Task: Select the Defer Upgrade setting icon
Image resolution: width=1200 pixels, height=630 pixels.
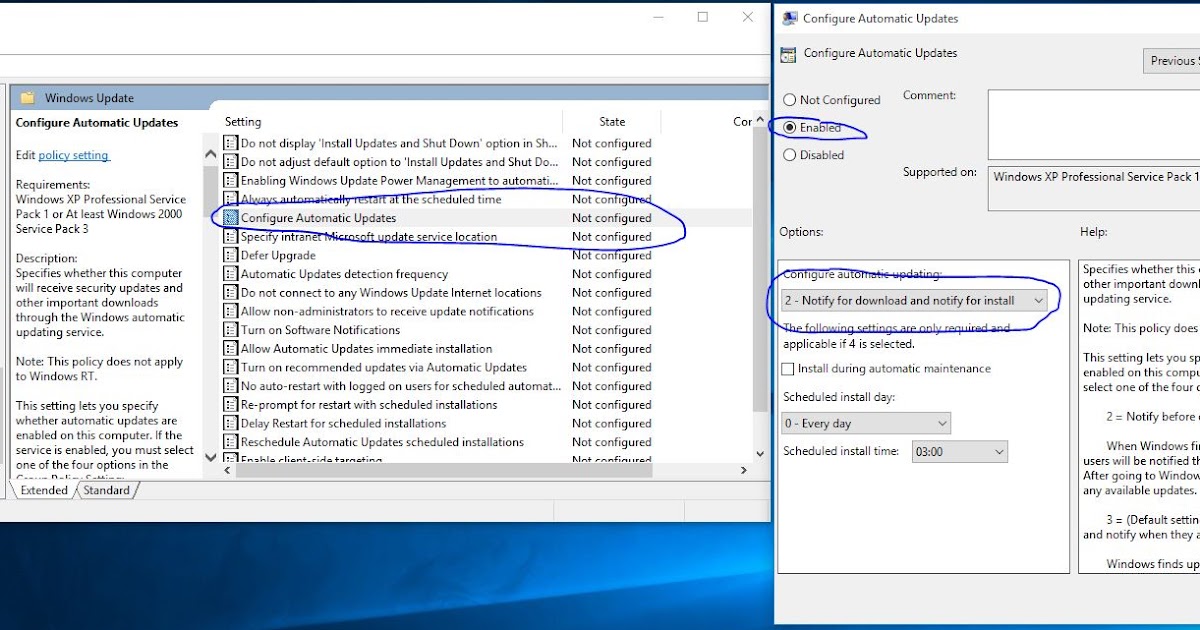Action: (x=232, y=255)
